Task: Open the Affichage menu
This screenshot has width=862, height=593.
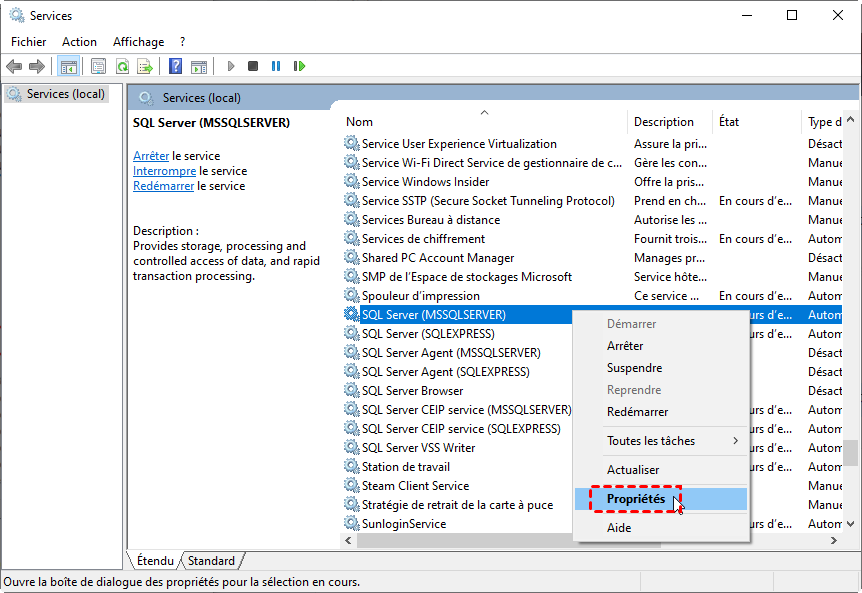Action: tap(139, 42)
